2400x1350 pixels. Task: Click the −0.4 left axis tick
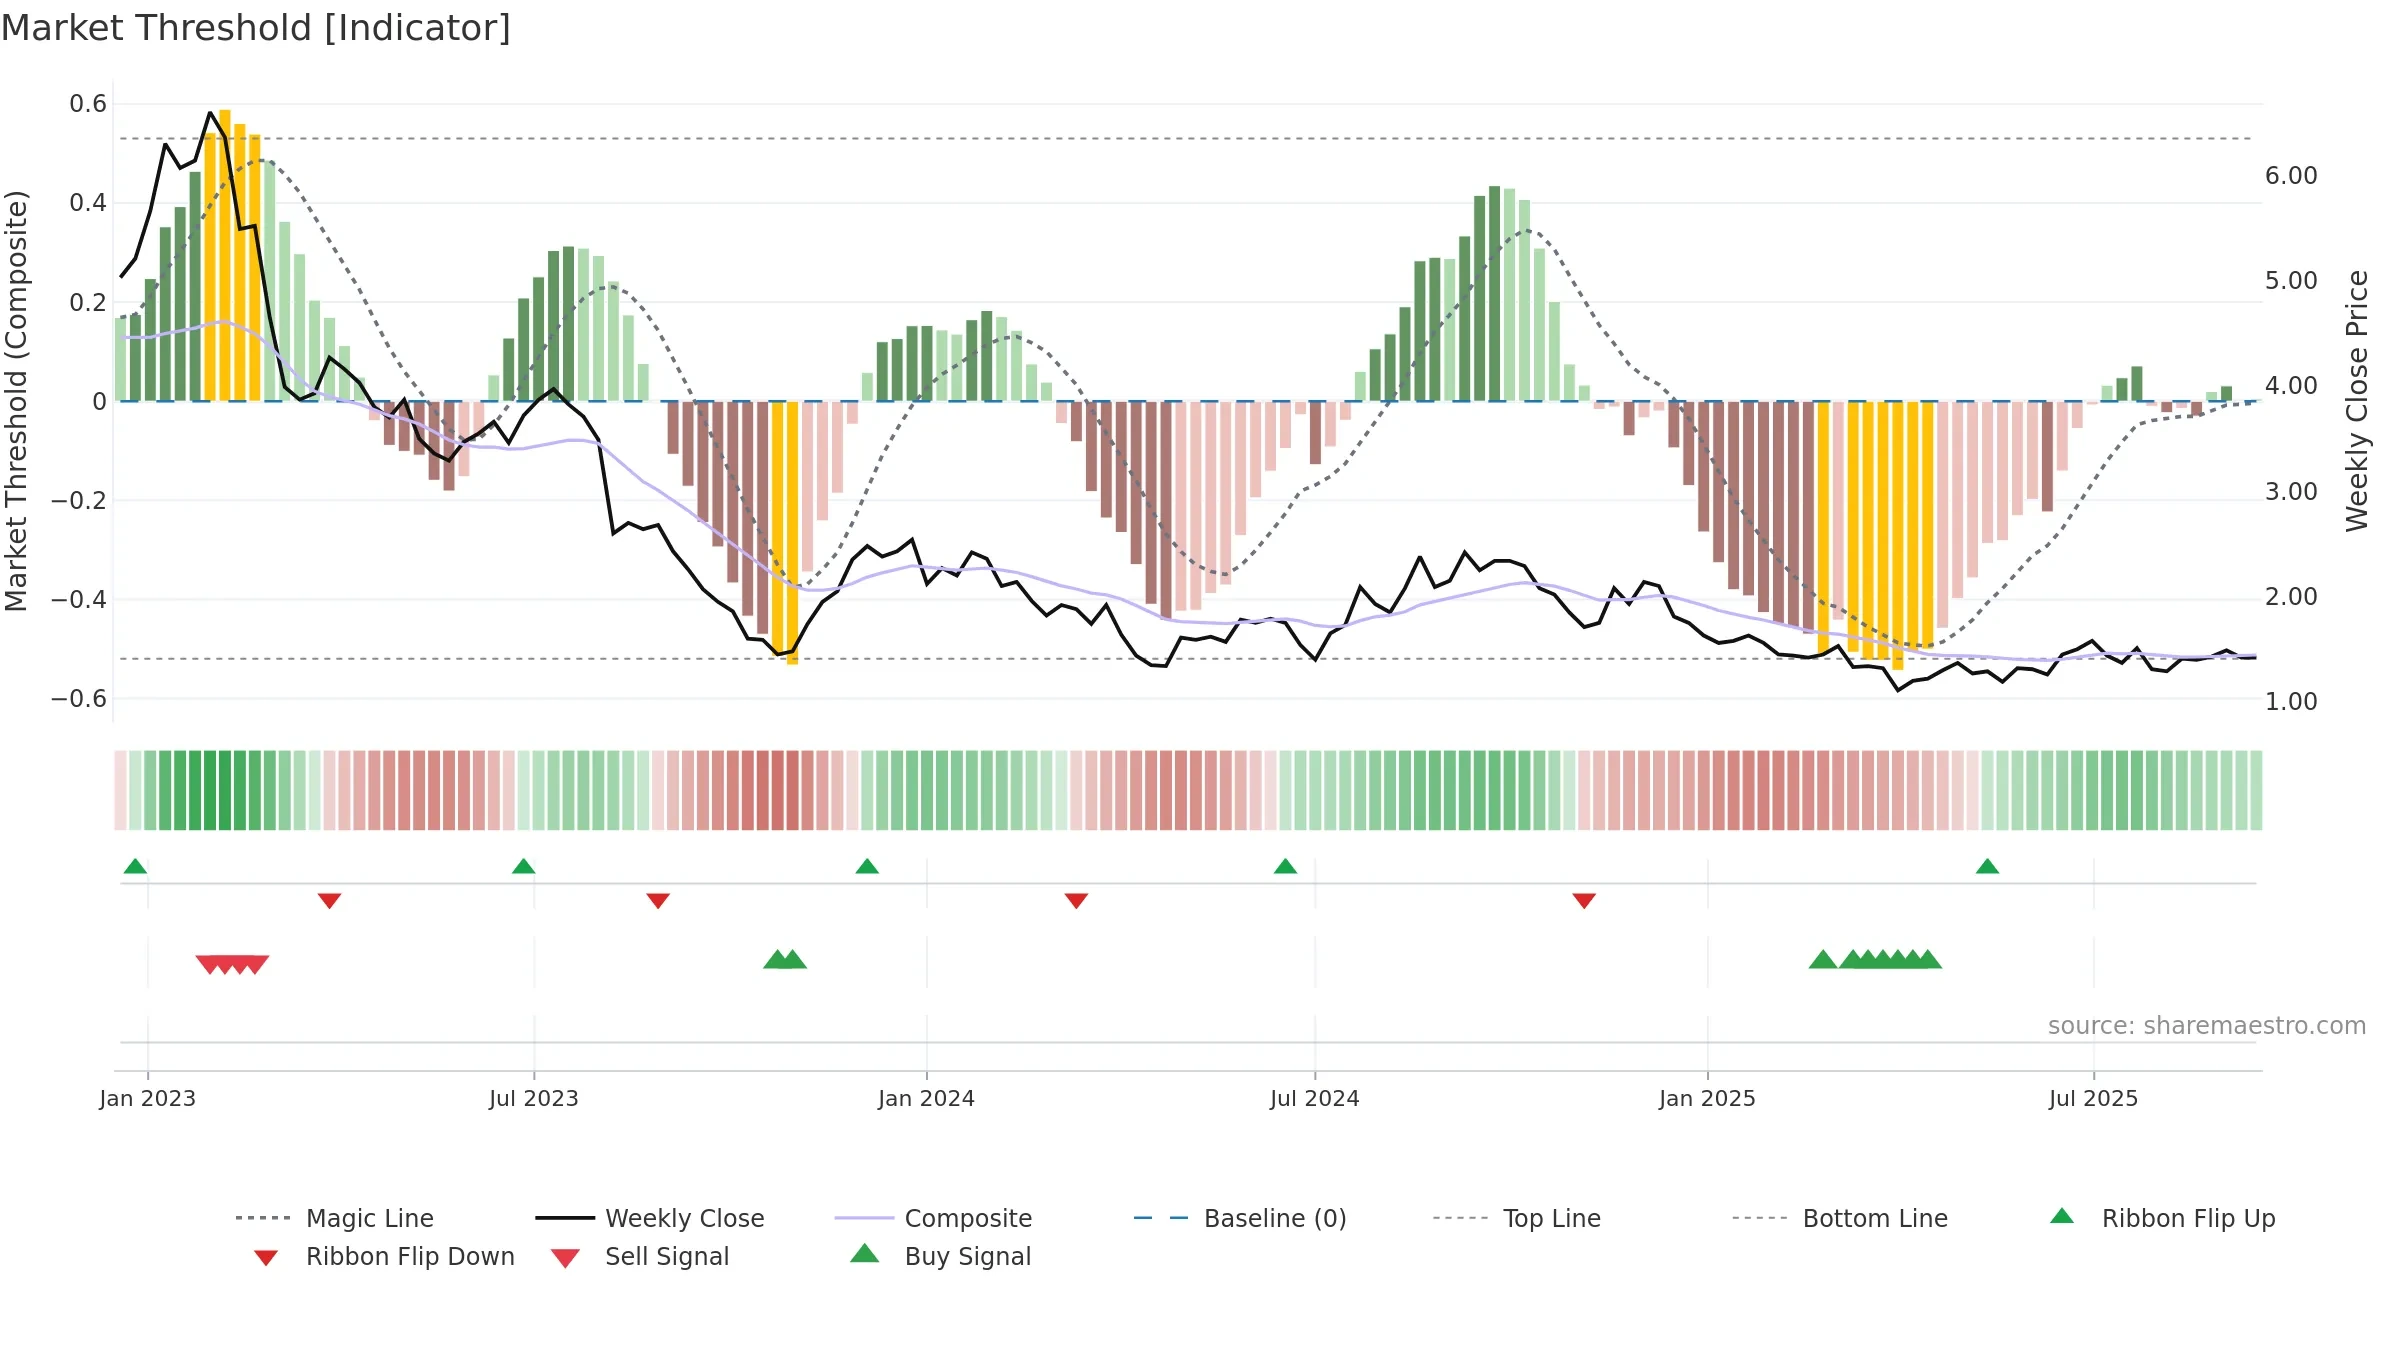tap(79, 599)
